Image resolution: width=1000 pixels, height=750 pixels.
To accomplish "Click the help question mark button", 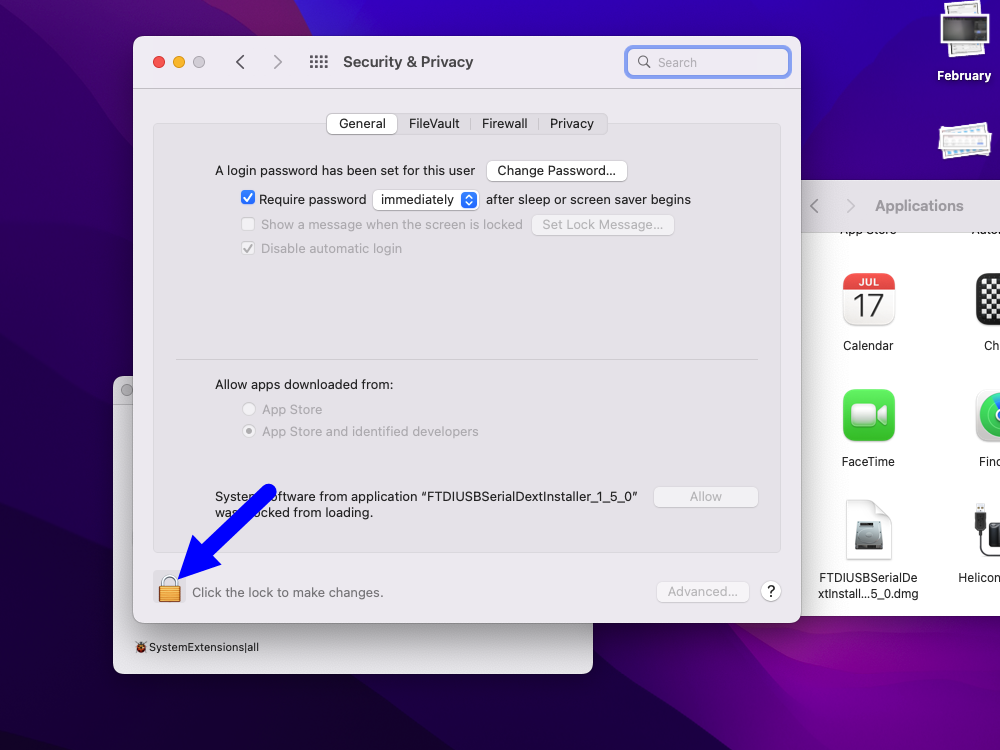I will coord(770,591).
